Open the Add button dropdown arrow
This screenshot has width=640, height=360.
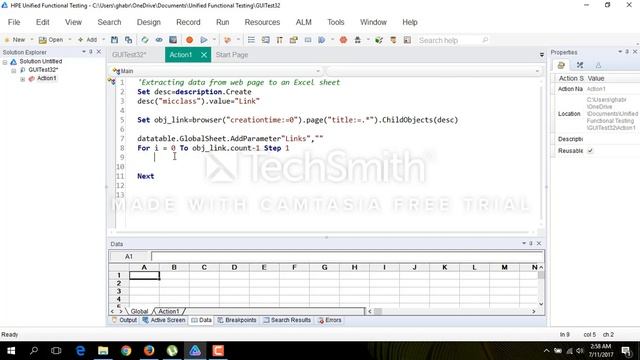(103, 40)
